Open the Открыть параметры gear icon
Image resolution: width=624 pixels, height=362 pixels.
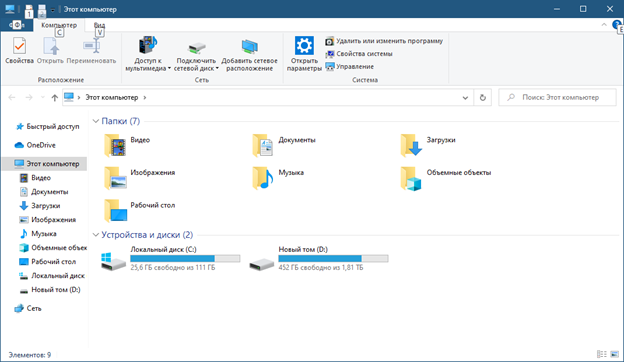(x=304, y=45)
